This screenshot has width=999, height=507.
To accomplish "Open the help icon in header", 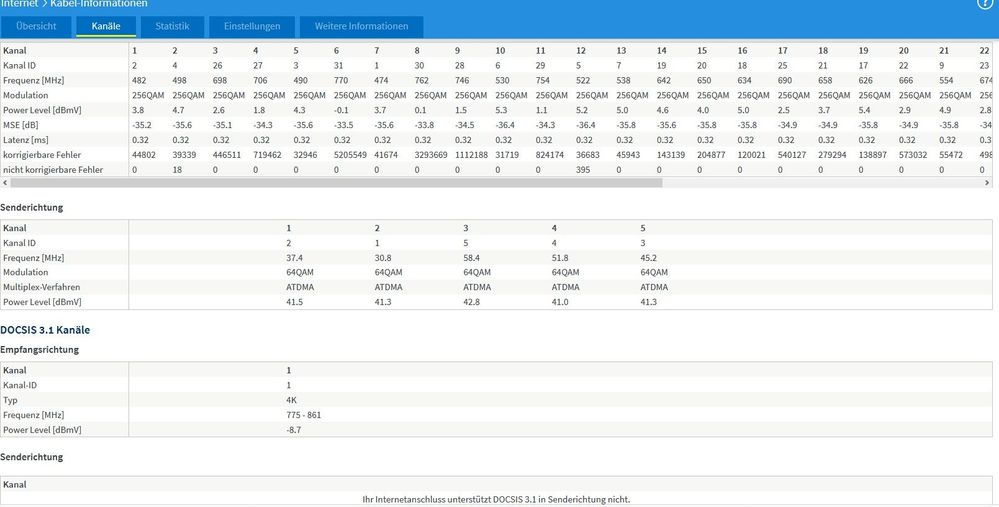I will point(985,3).
